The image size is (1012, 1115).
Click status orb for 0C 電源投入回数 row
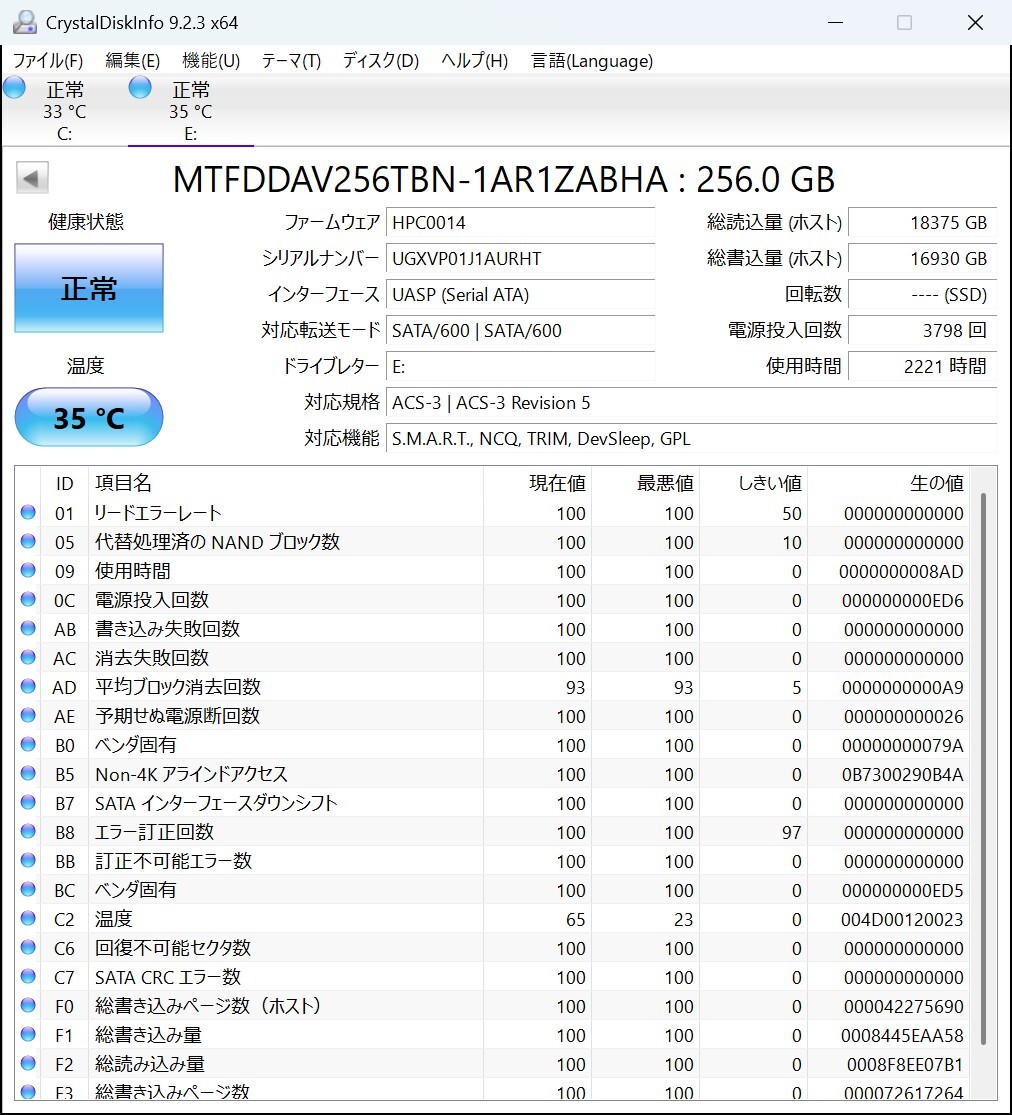(28, 599)
